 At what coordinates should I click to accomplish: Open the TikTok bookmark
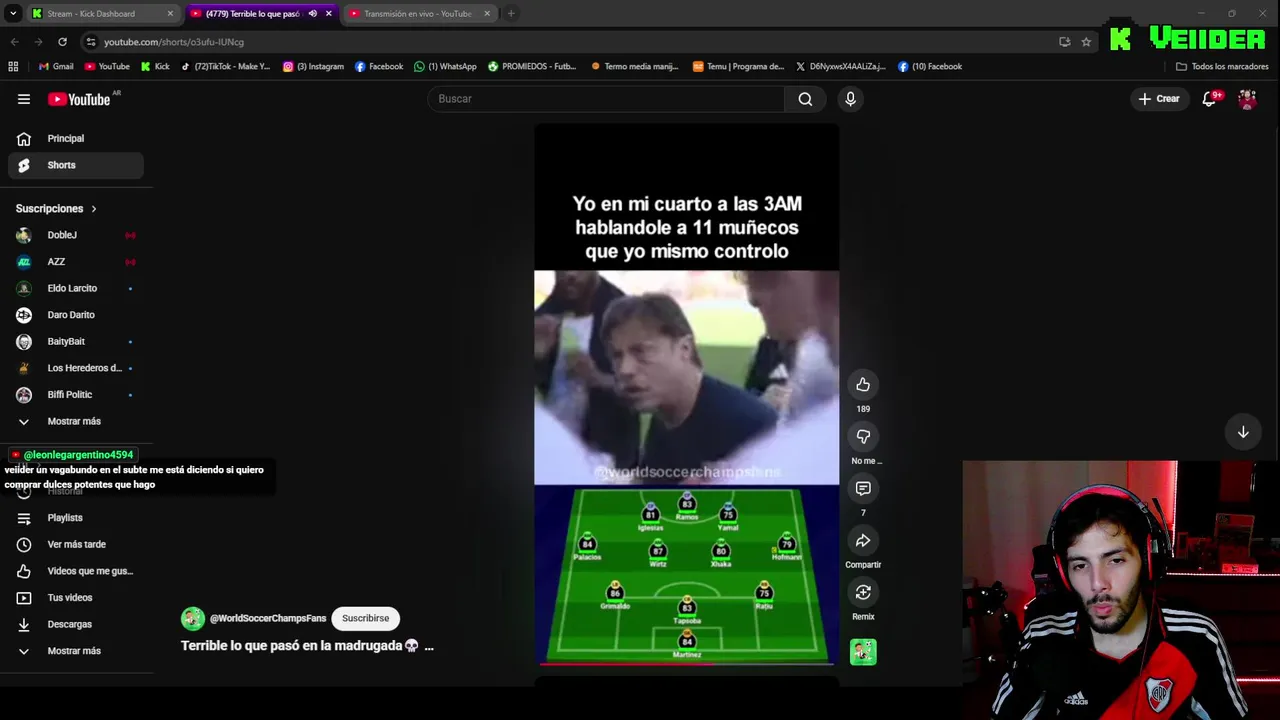click(225, 66)
